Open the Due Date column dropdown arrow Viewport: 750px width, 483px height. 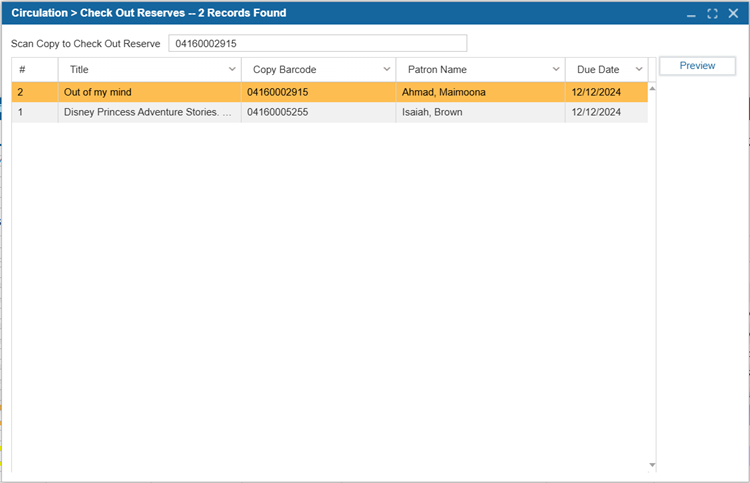click(x=639, y=69)
